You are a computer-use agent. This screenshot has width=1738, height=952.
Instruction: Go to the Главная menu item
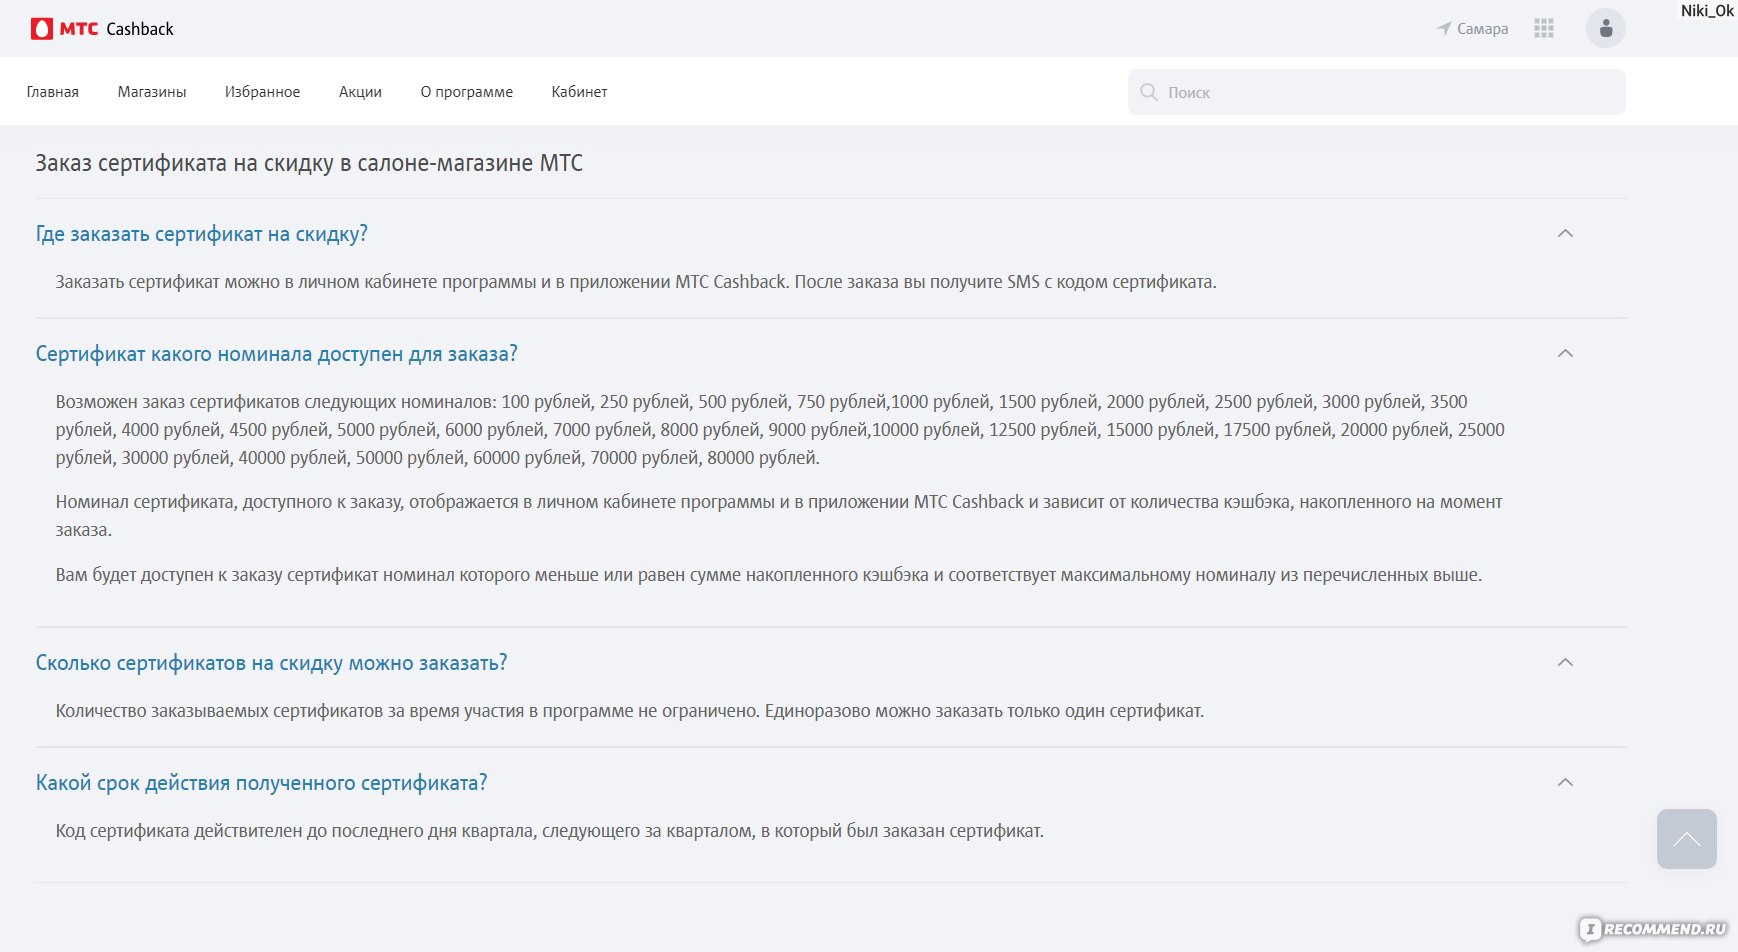coord(53,92)
